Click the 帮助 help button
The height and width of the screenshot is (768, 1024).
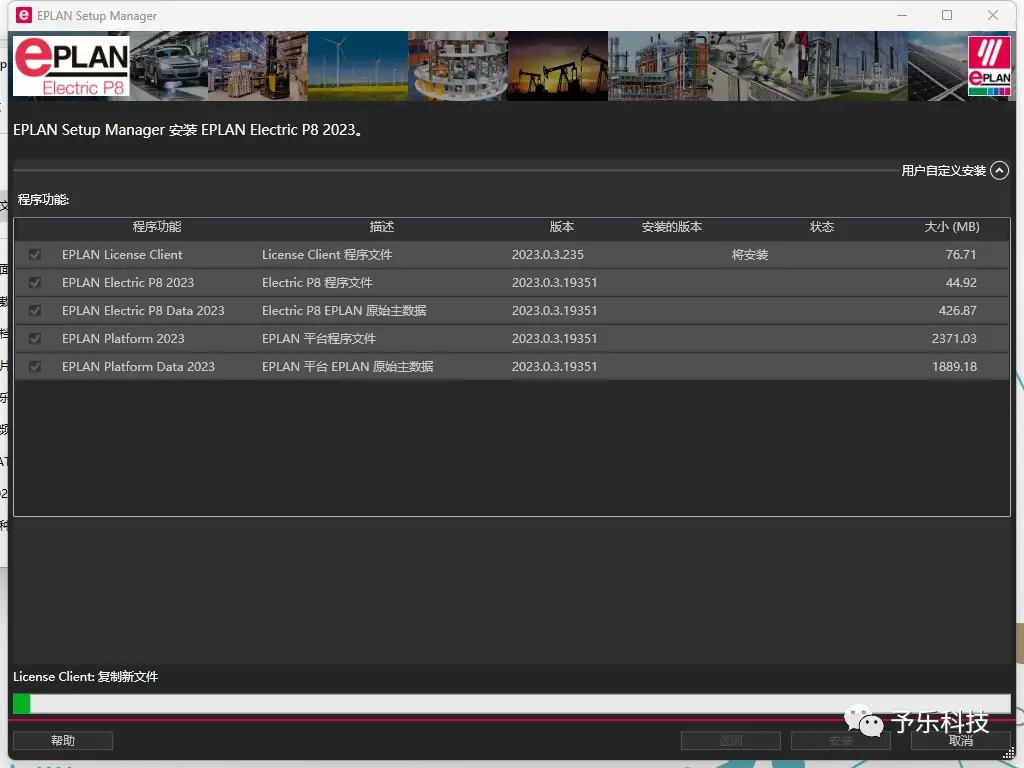(x=63, y=741)
